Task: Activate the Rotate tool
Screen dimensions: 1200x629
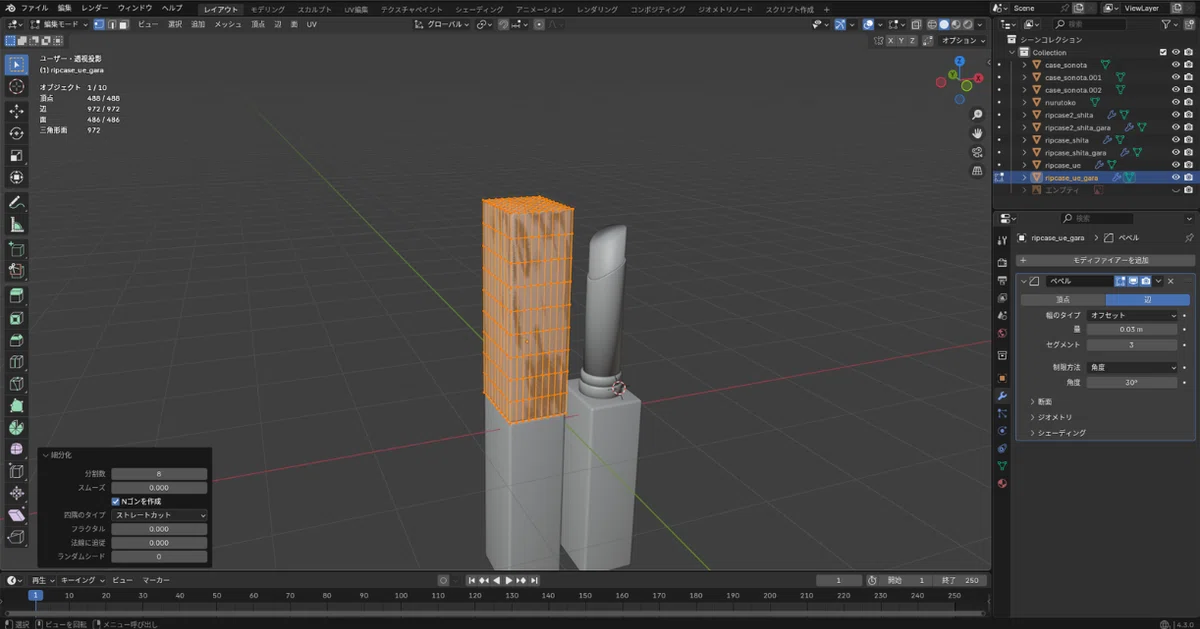Action: [x=16, y=133]
